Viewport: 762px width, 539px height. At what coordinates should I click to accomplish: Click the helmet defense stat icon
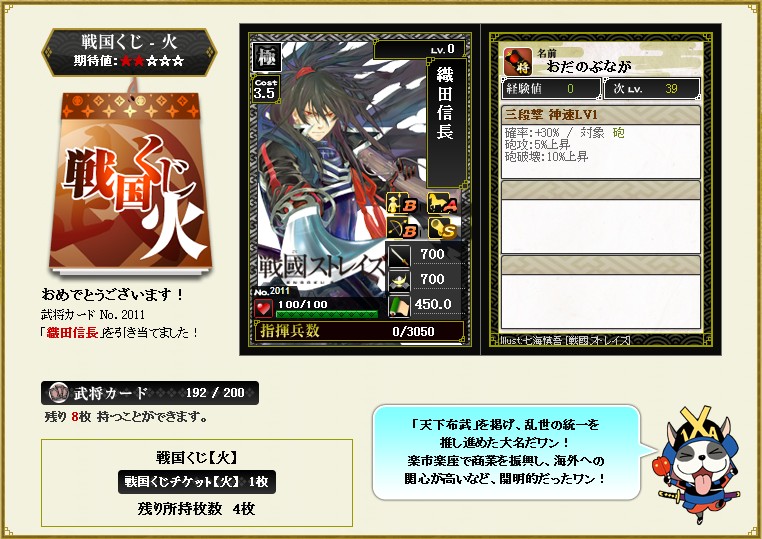click(399, 280)
